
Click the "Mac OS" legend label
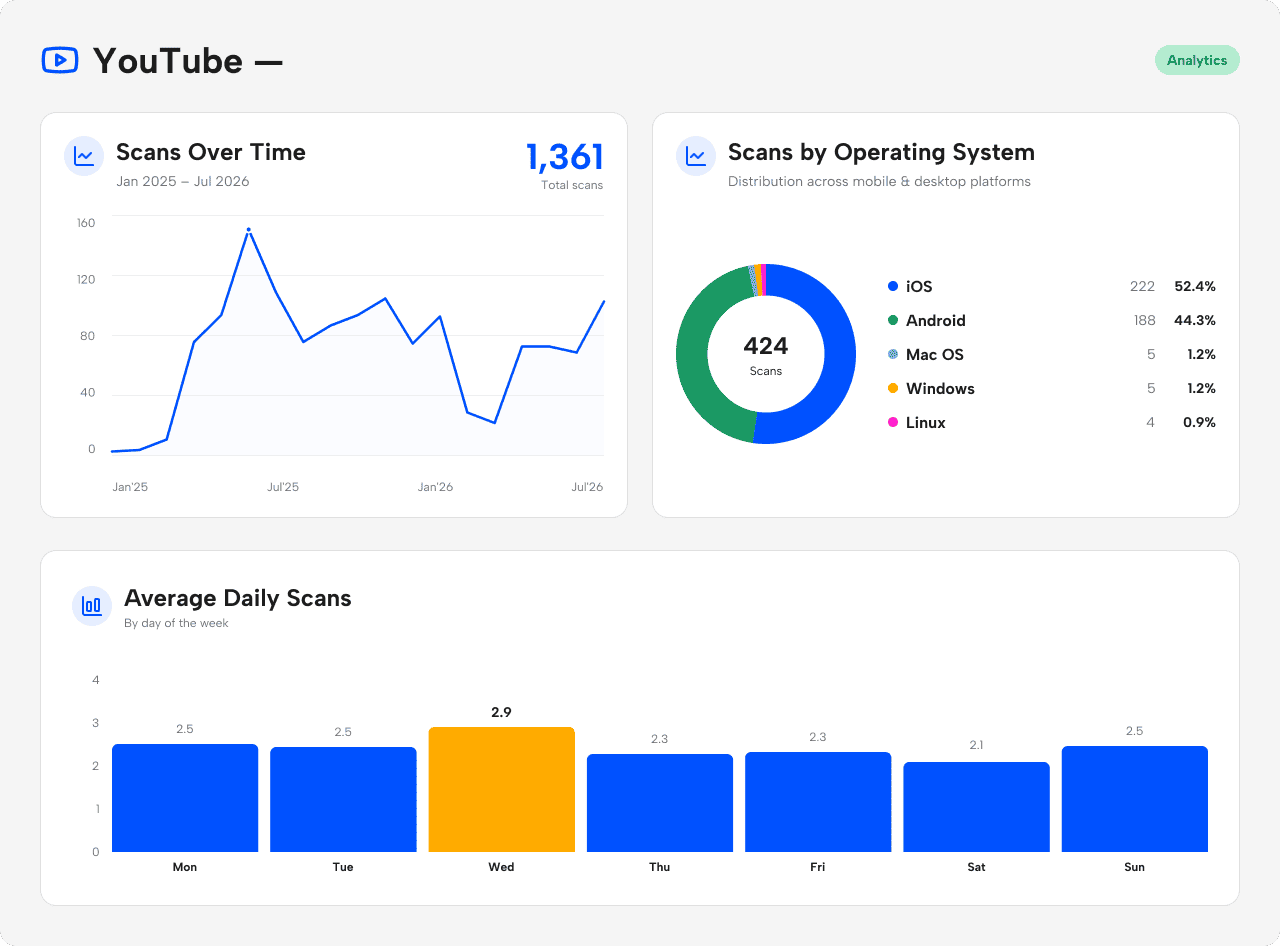point(935,354)
